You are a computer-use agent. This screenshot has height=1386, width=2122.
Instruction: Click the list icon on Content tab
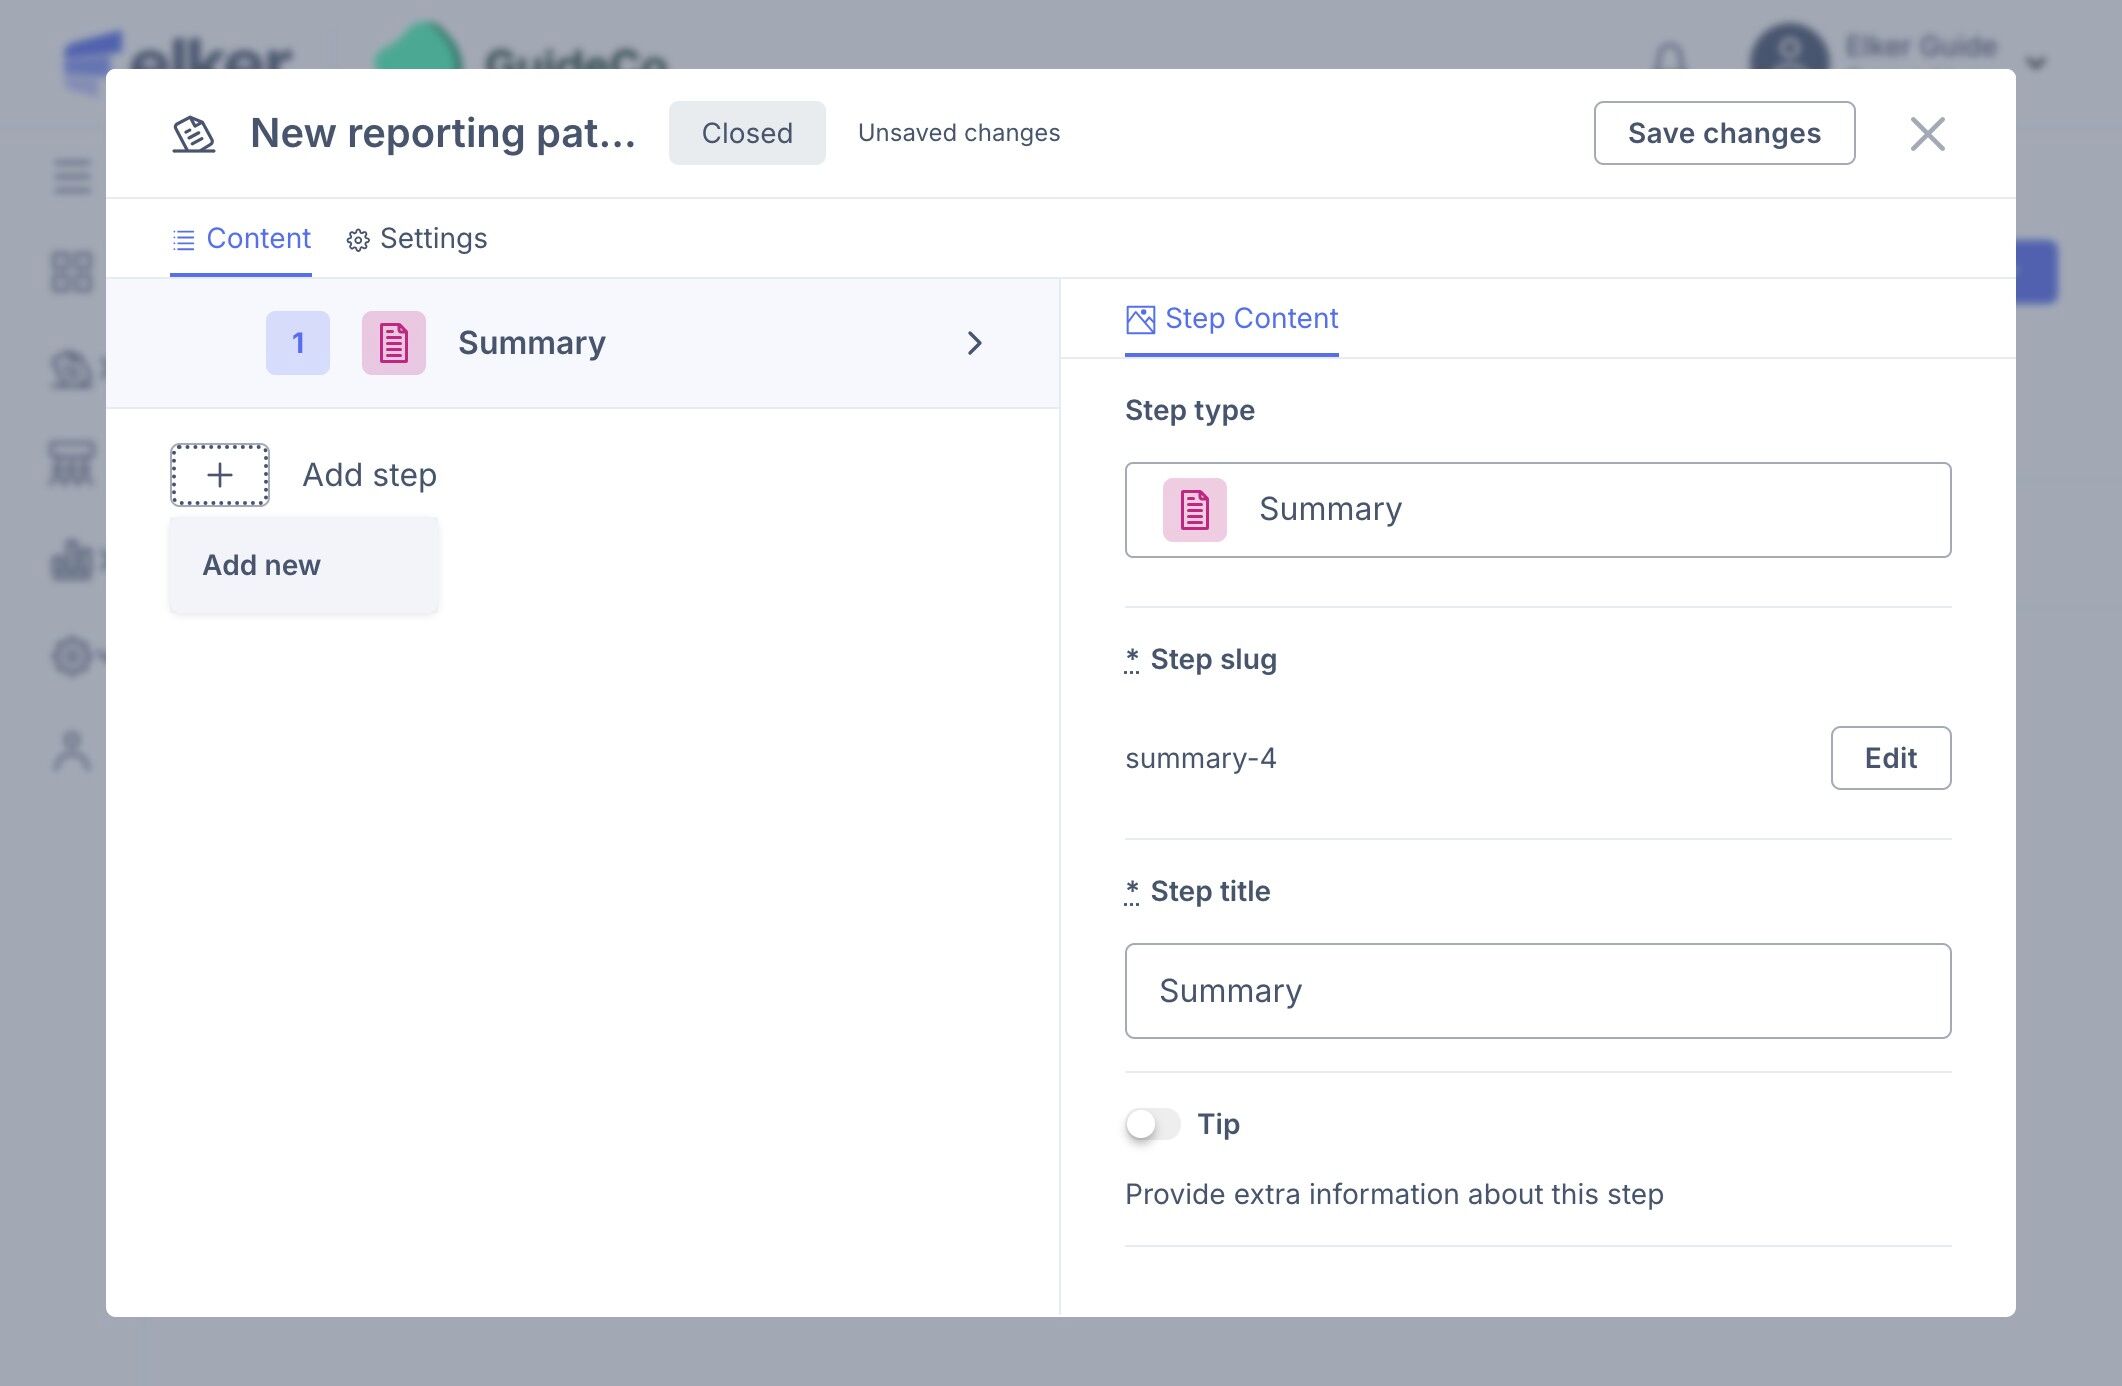click(x=184, y=240)
